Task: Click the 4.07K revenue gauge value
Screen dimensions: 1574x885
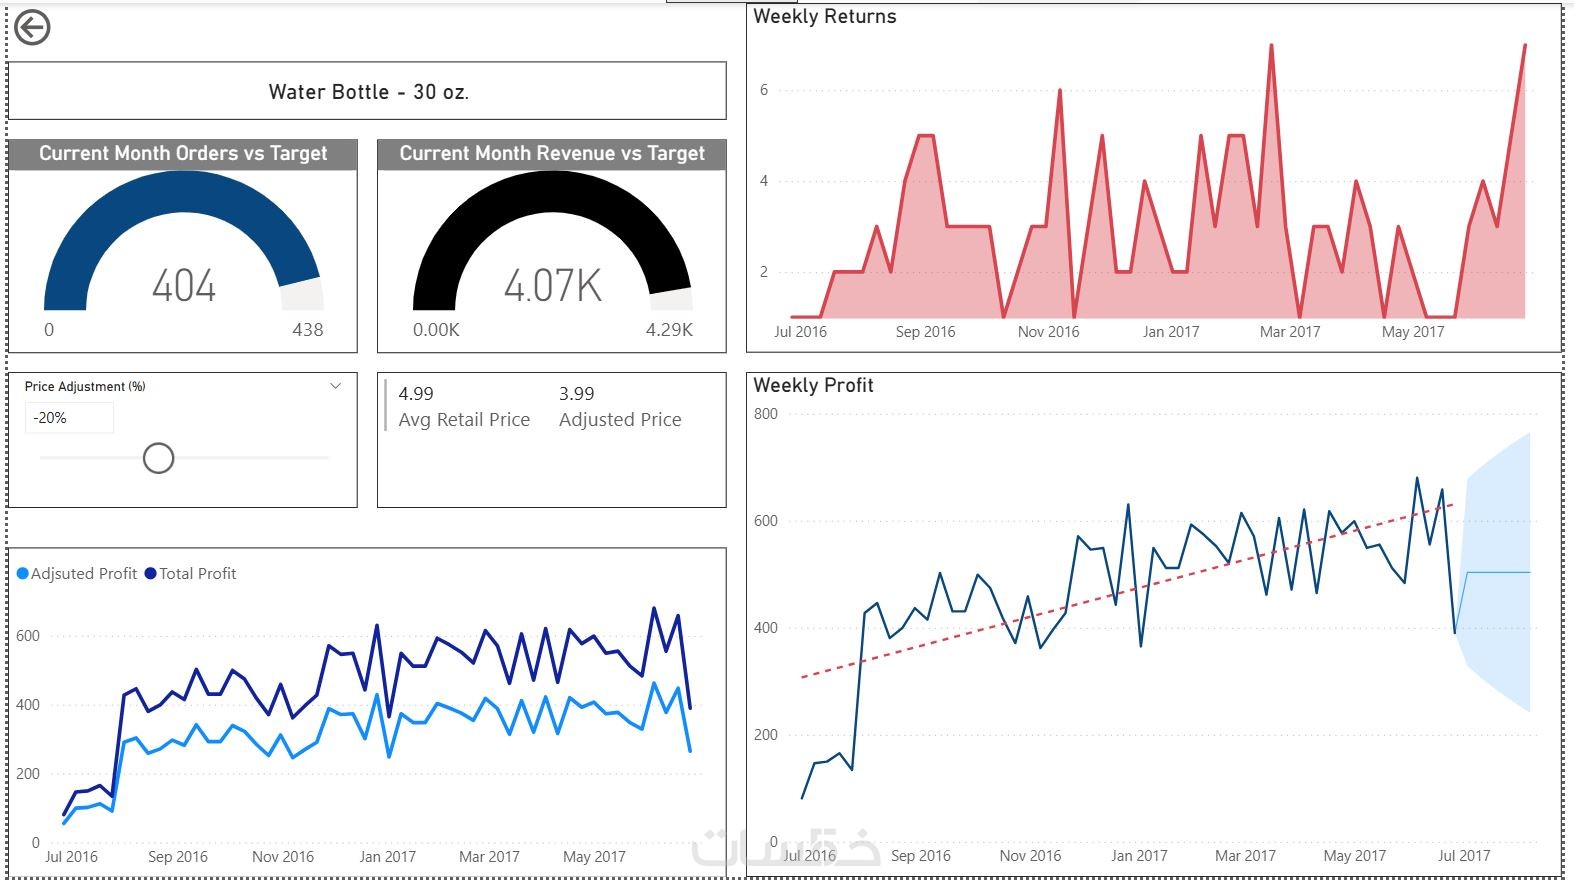Action: click(552, 286)
